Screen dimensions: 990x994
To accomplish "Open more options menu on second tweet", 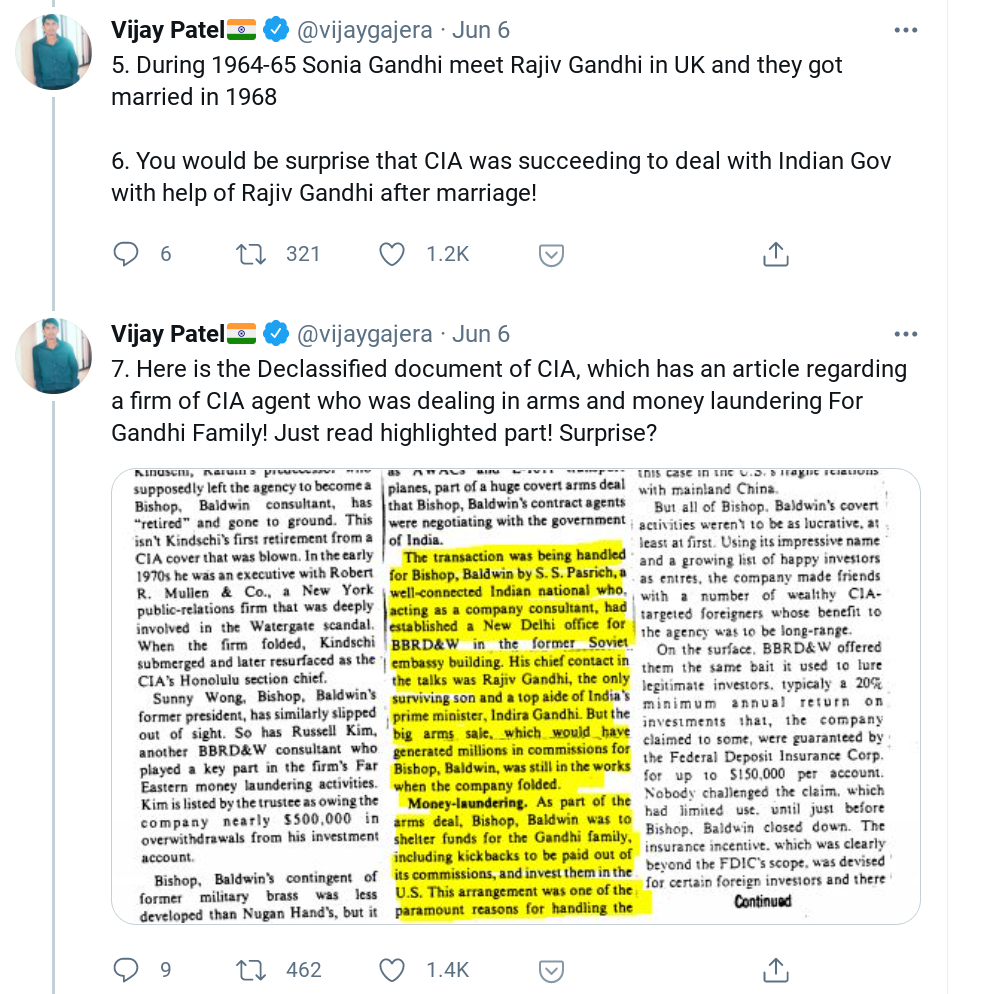I will pos(906,333).
